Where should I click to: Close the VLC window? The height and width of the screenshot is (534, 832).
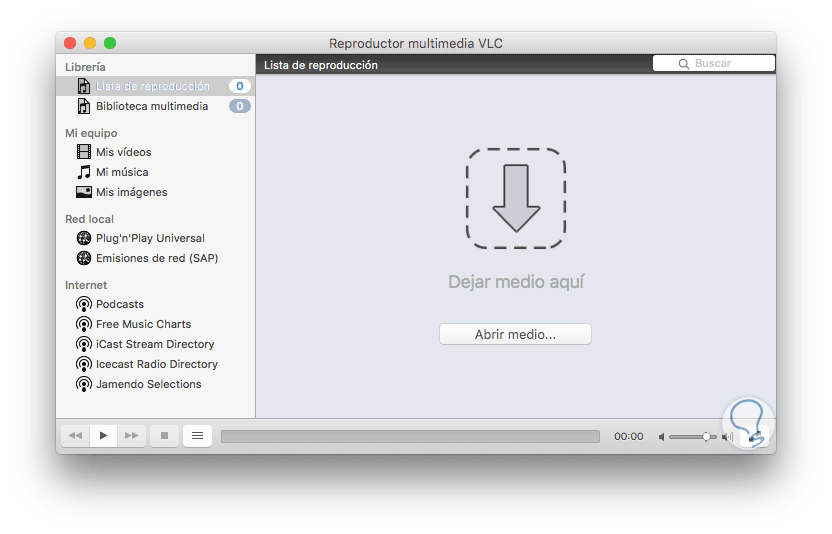click(x=70, y=43)
